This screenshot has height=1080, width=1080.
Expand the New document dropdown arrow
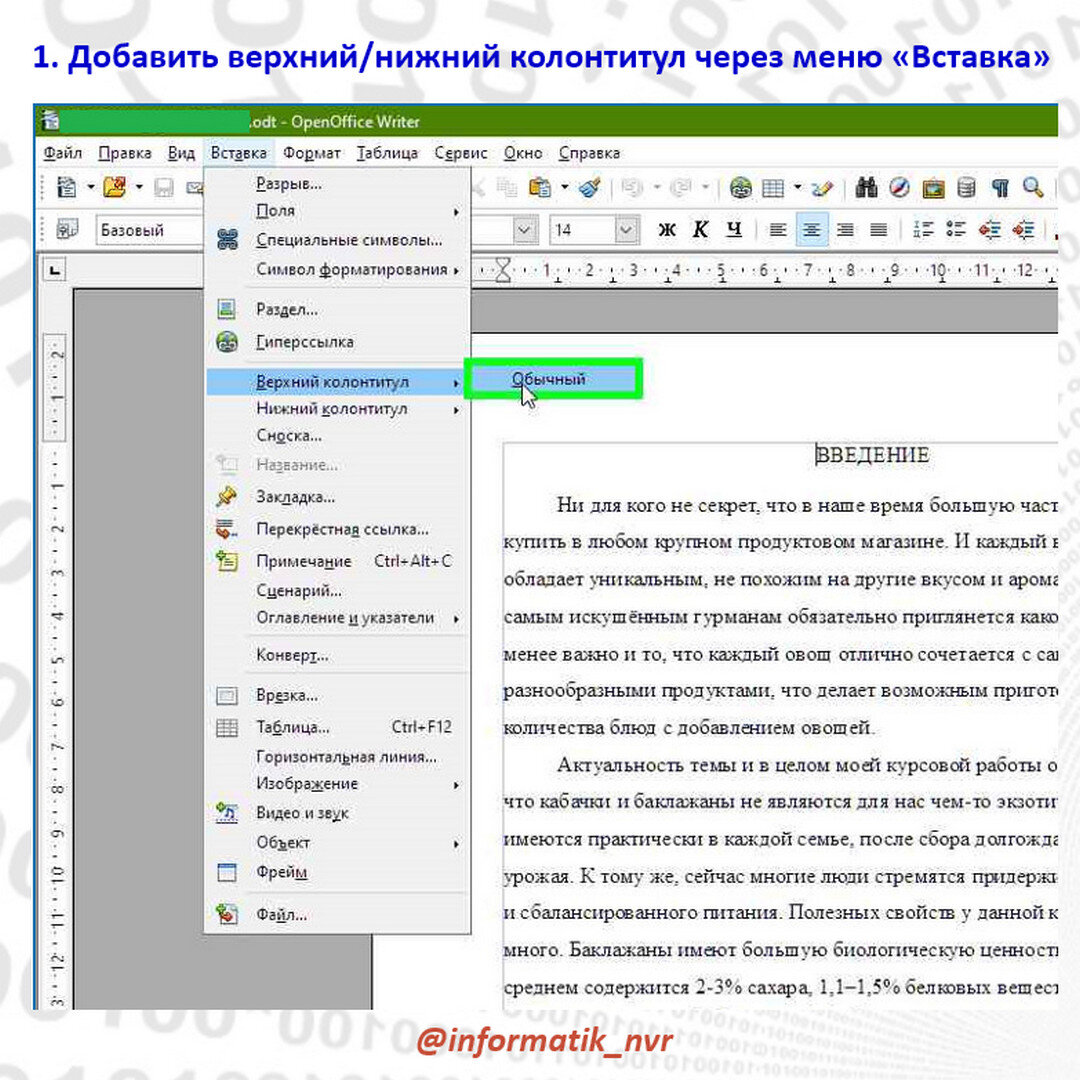click(x=90, y=187)
